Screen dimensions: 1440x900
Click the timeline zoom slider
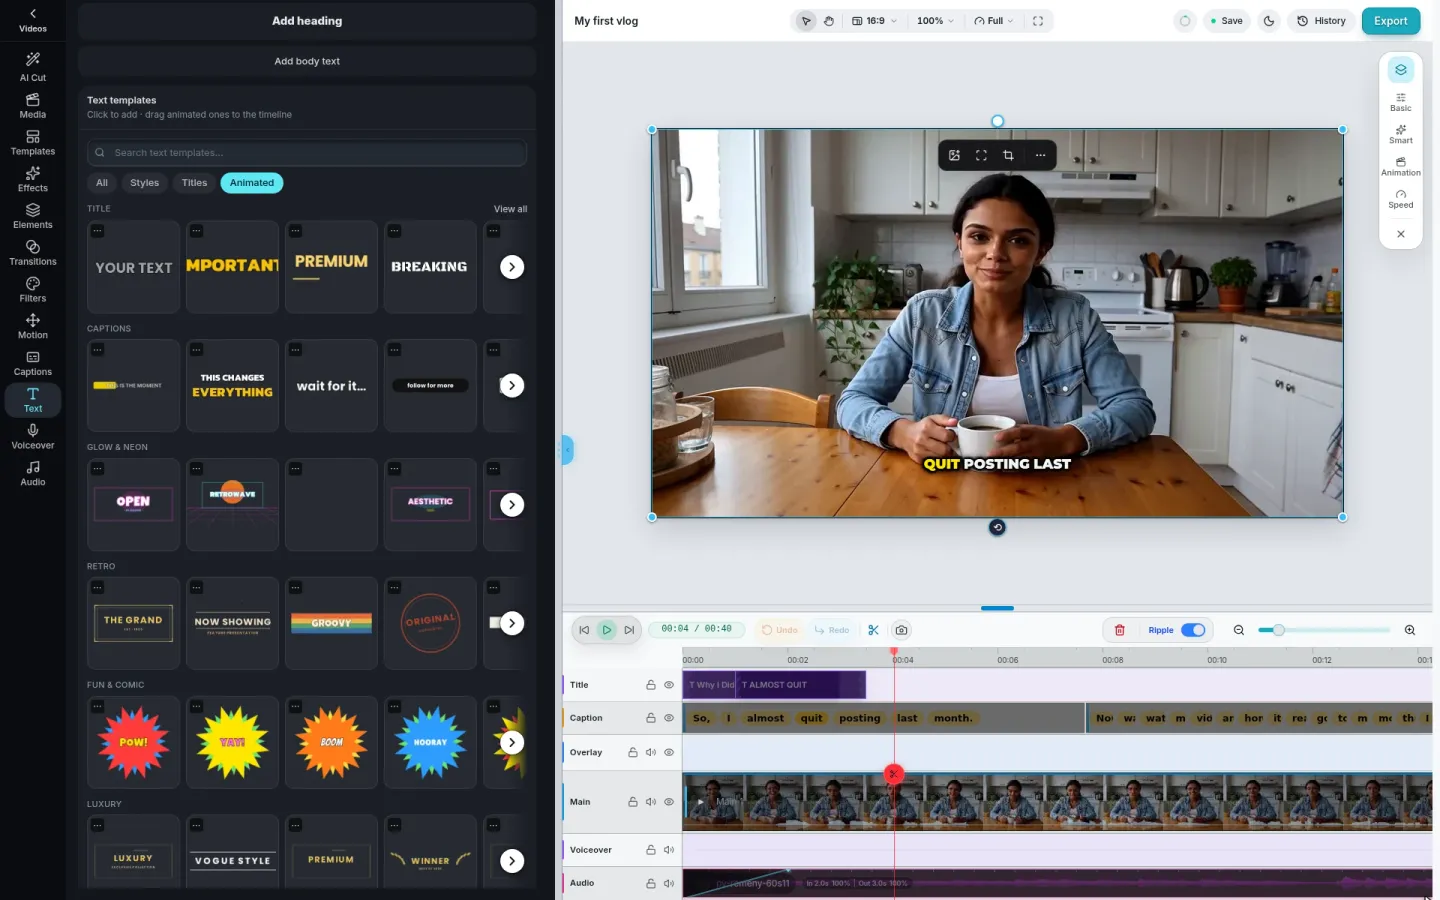point(1324,630)
